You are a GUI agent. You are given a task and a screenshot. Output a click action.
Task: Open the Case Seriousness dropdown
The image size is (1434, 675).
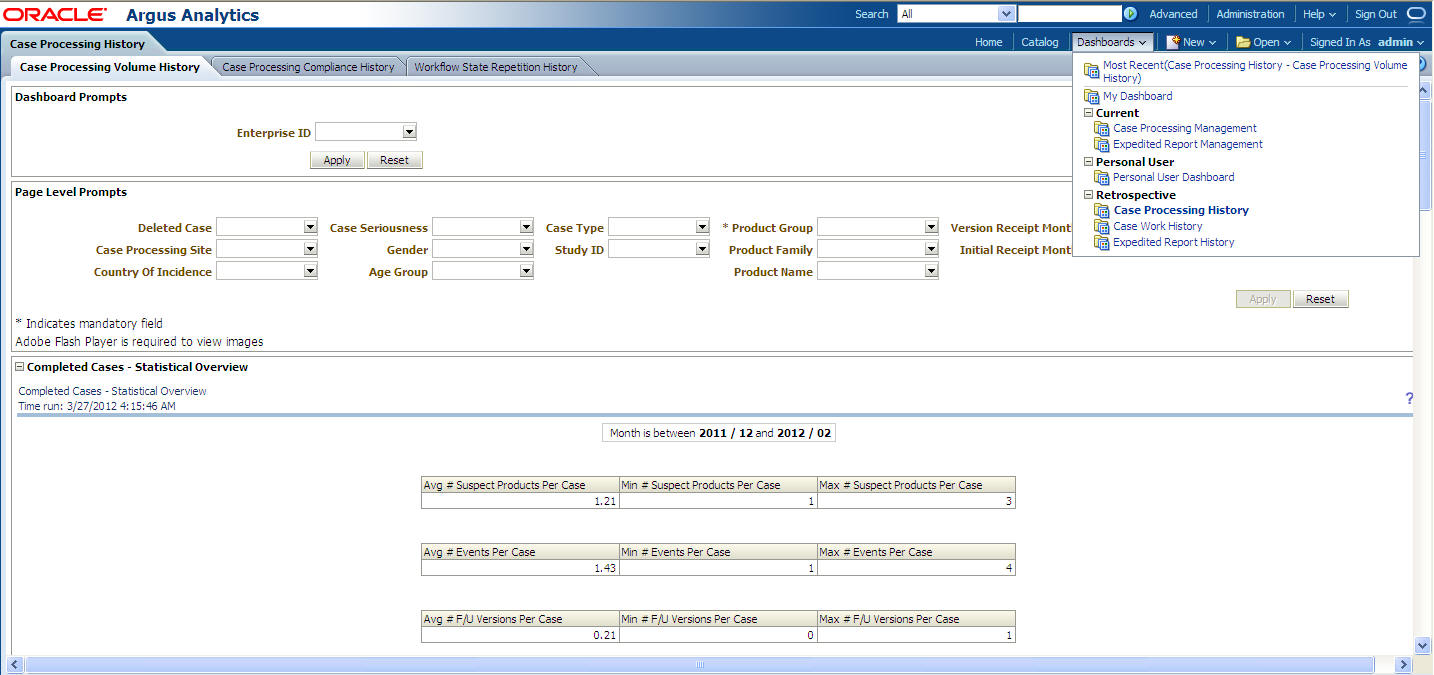point(526,227)
